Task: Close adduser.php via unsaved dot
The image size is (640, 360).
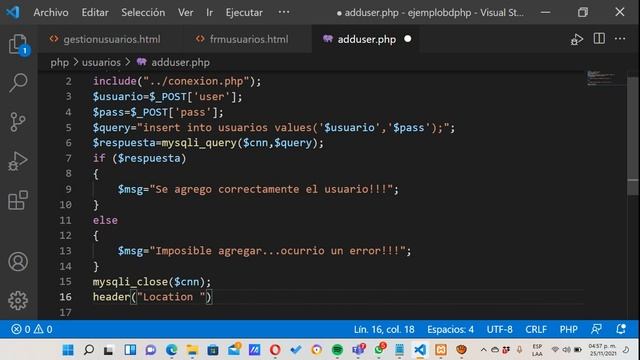Action: point(407,39)
